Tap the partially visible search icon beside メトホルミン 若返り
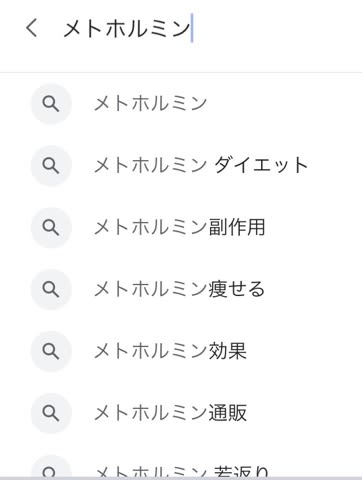The height and width of the screenshot is (480, 362). point(51,468)
